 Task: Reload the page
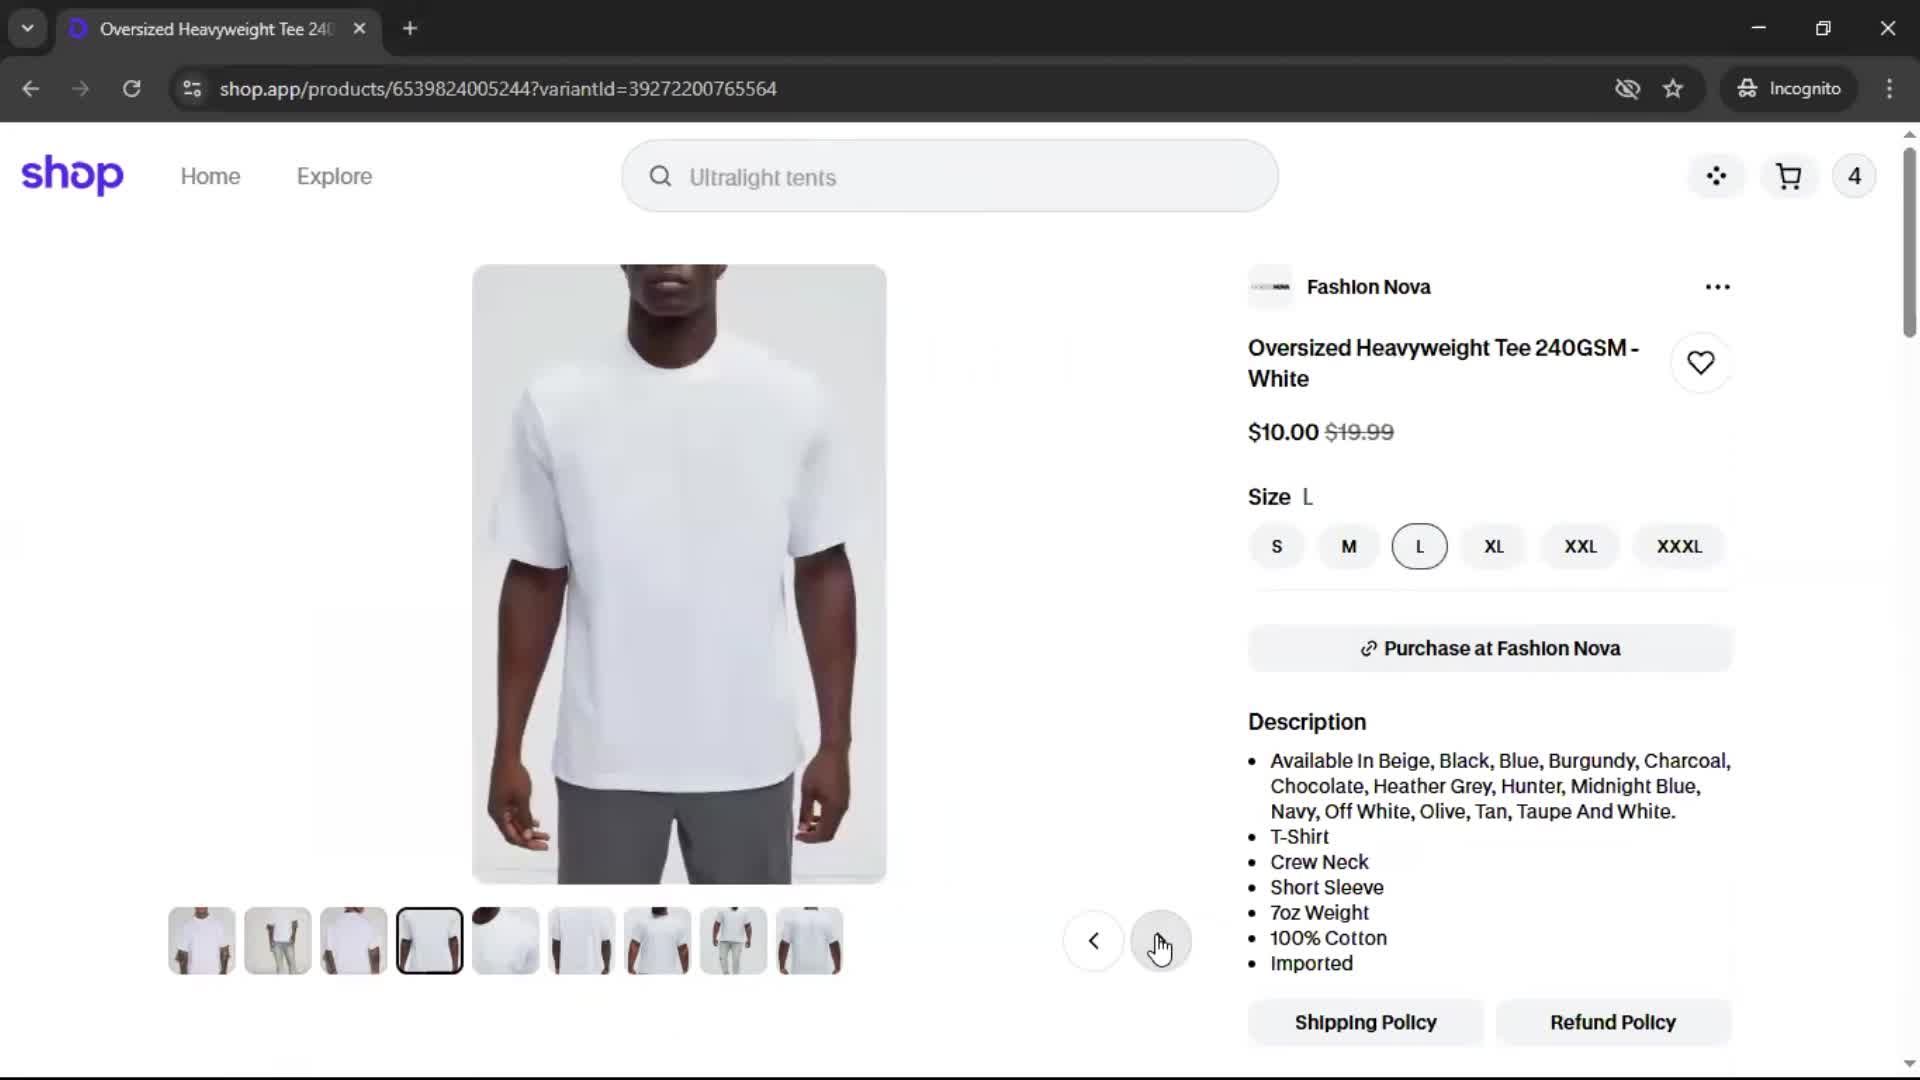pos(132,89)
